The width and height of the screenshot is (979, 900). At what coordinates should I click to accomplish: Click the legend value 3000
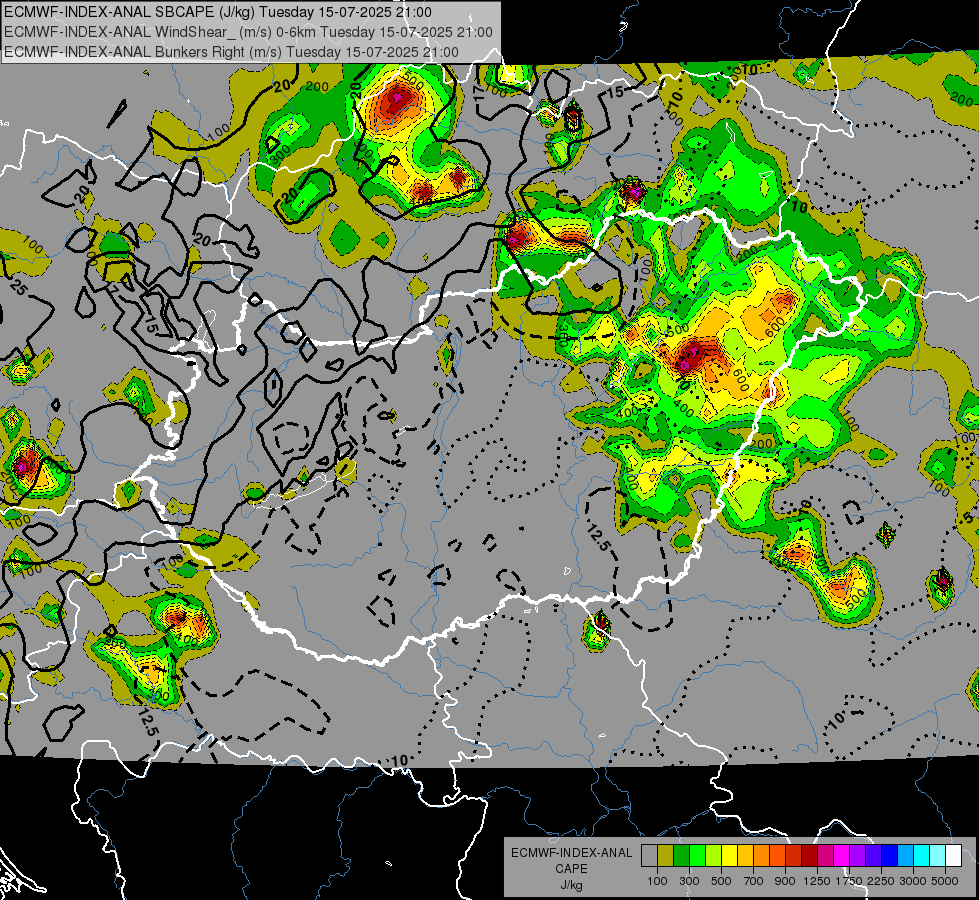click(913, 881)
